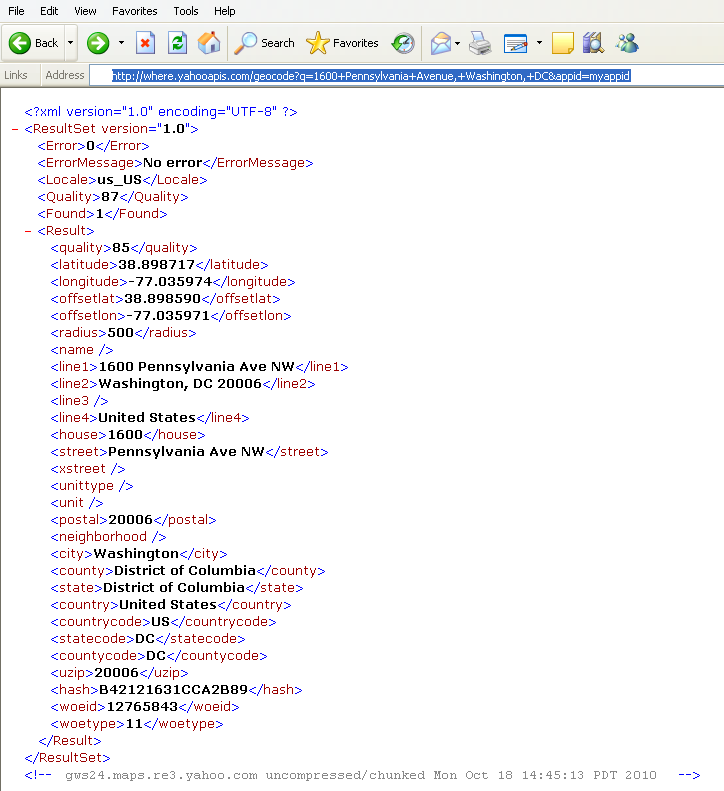Click the Edit page icon
This screenshot has width=724, height=791.
pos(516,43)
